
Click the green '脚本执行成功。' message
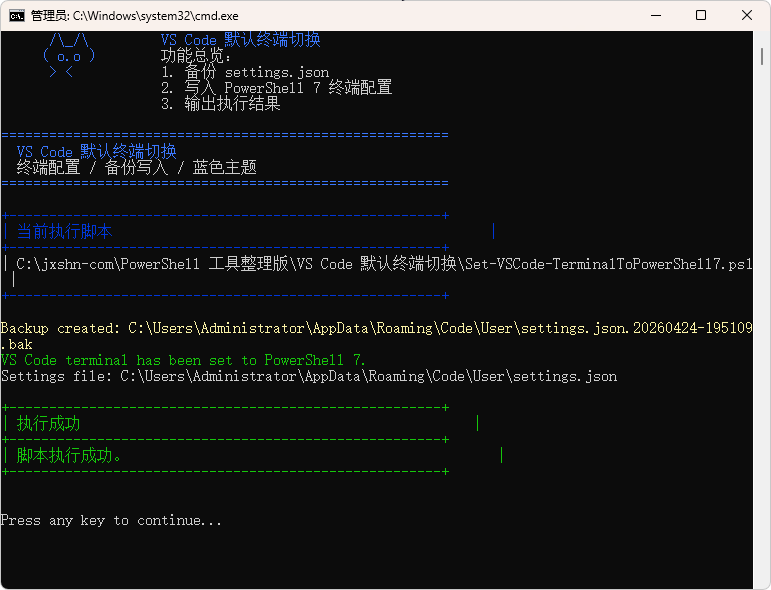coord(68,456)
